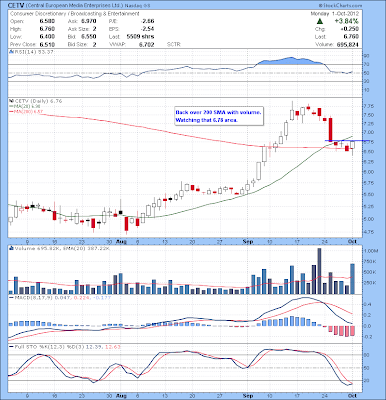Click the Oct label under the price chart
The image size is (386, 400).
[352, 241]
